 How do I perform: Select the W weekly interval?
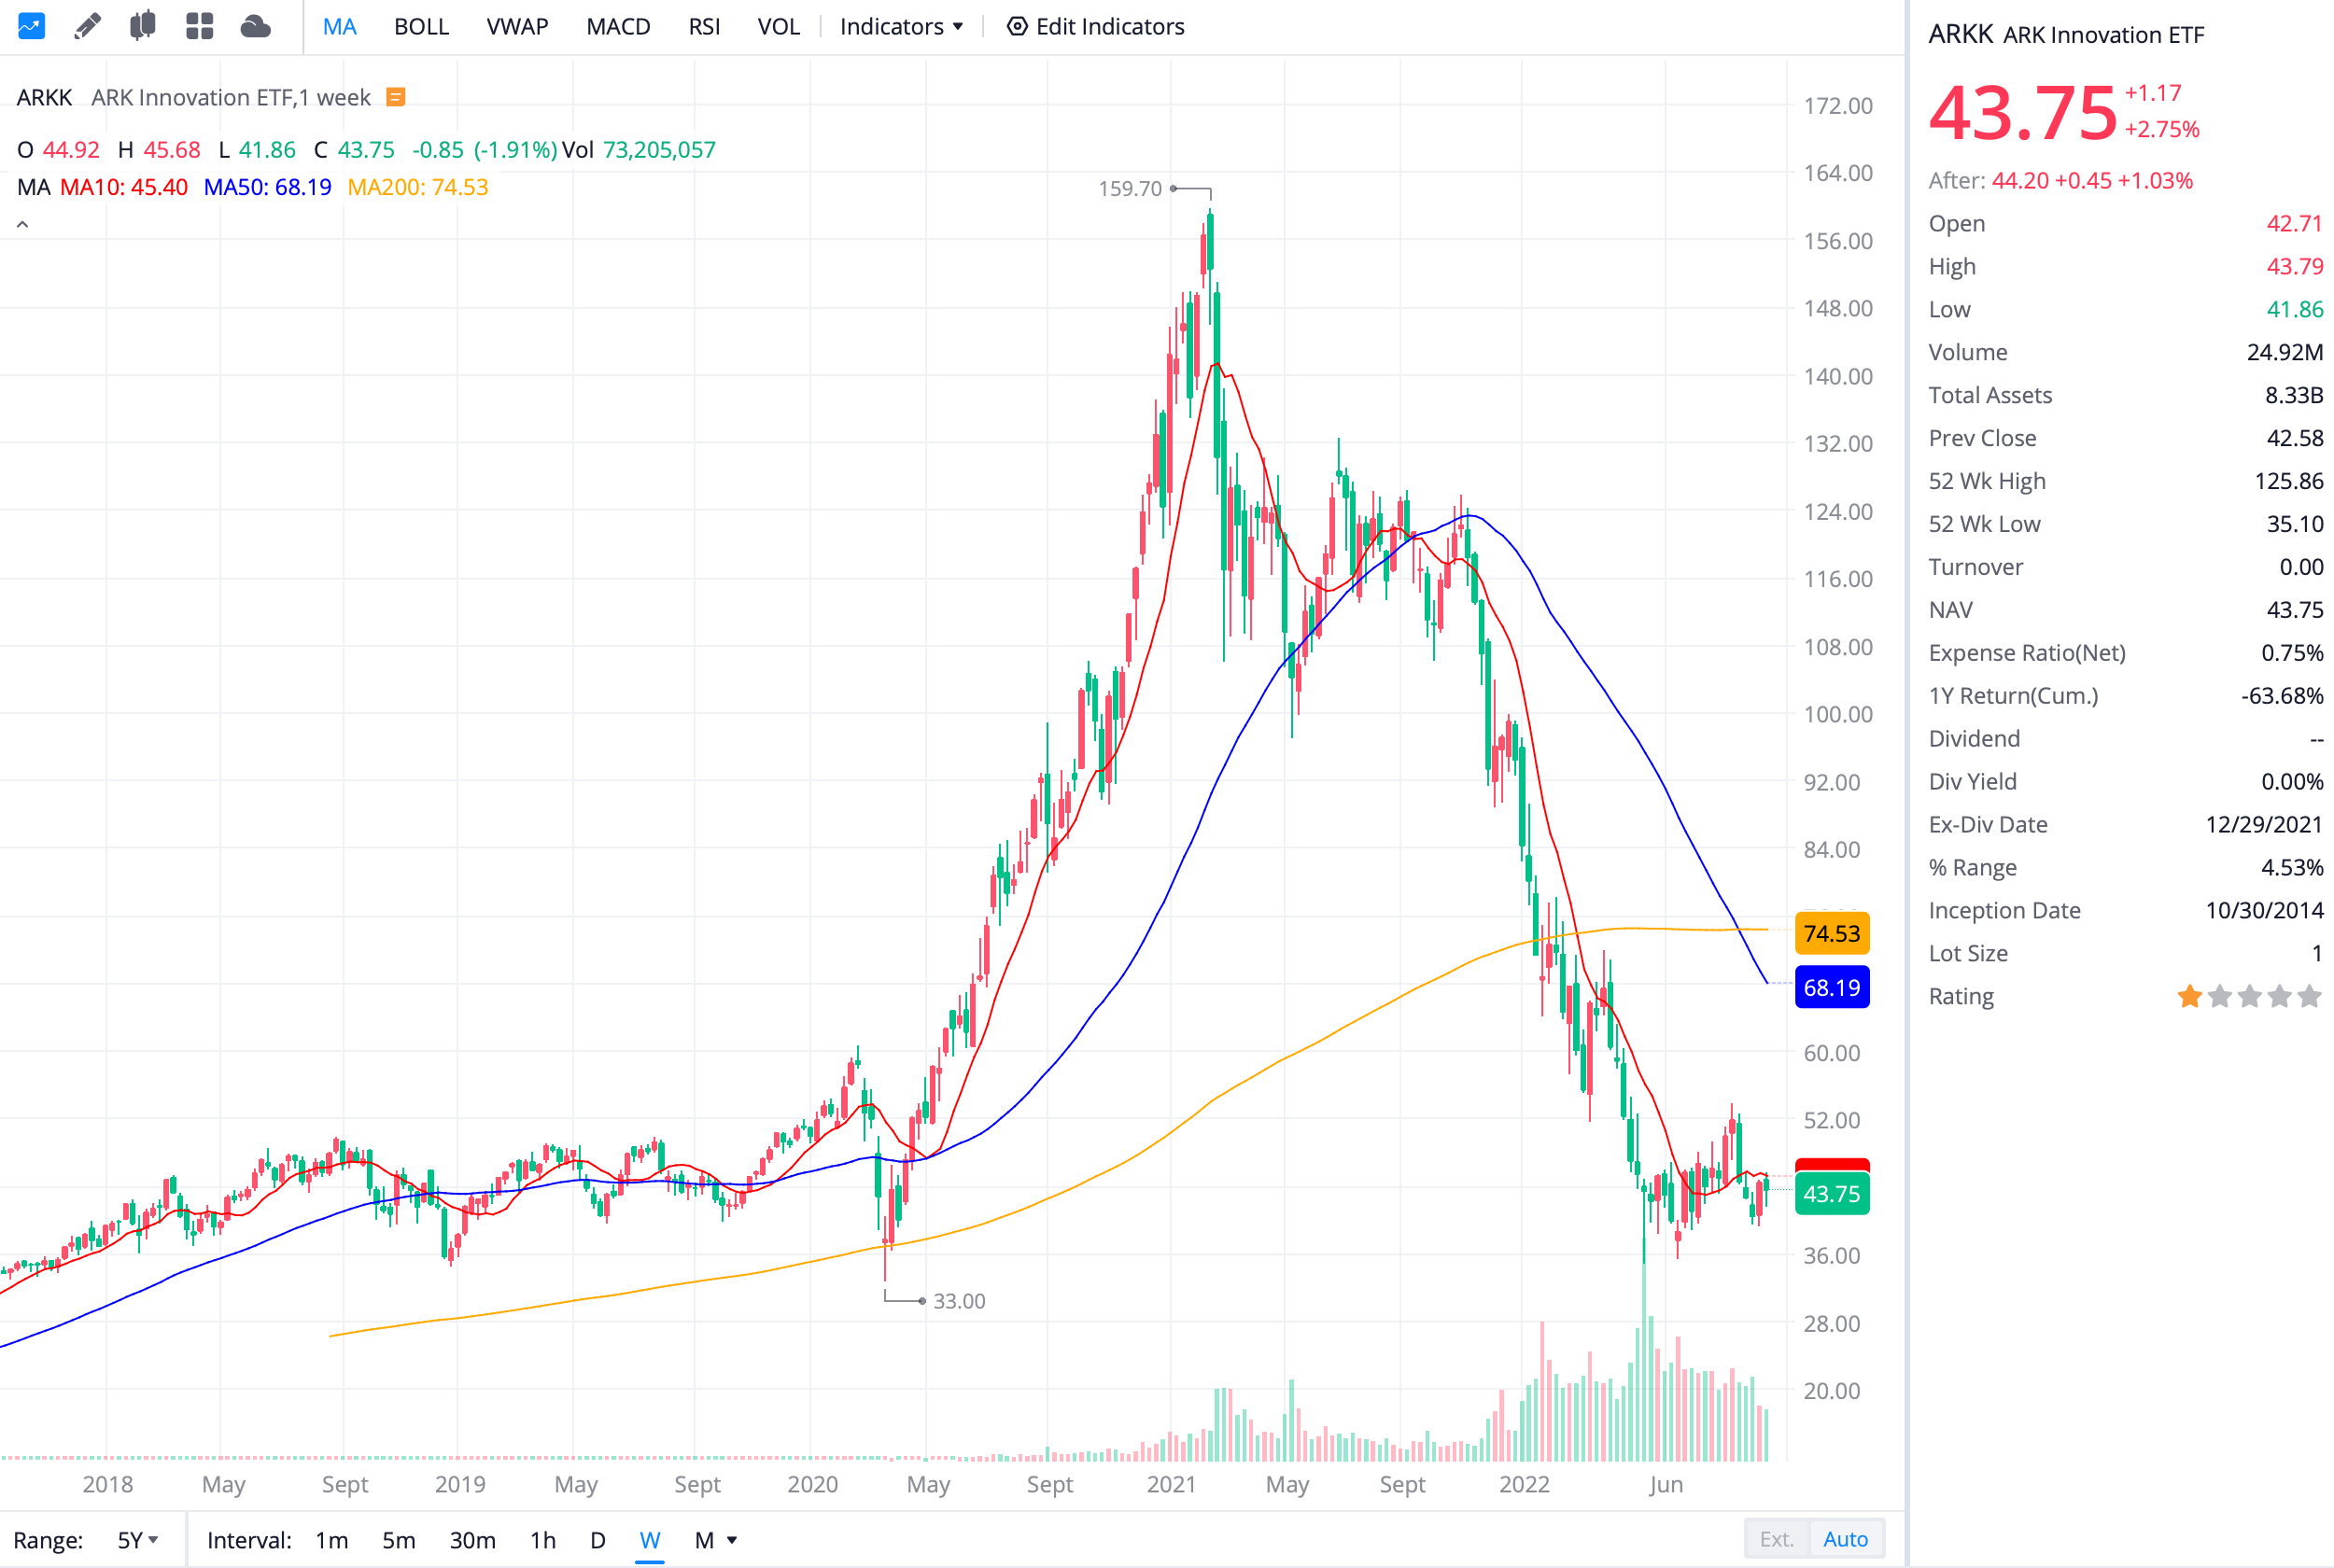point(649,1540)
